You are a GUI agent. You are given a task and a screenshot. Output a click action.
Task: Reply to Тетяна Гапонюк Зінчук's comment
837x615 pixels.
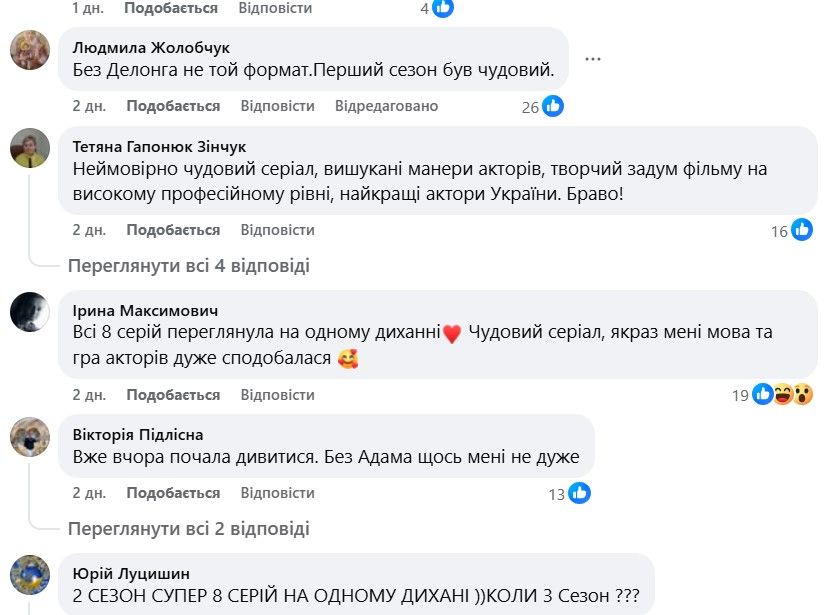point(277,230)
